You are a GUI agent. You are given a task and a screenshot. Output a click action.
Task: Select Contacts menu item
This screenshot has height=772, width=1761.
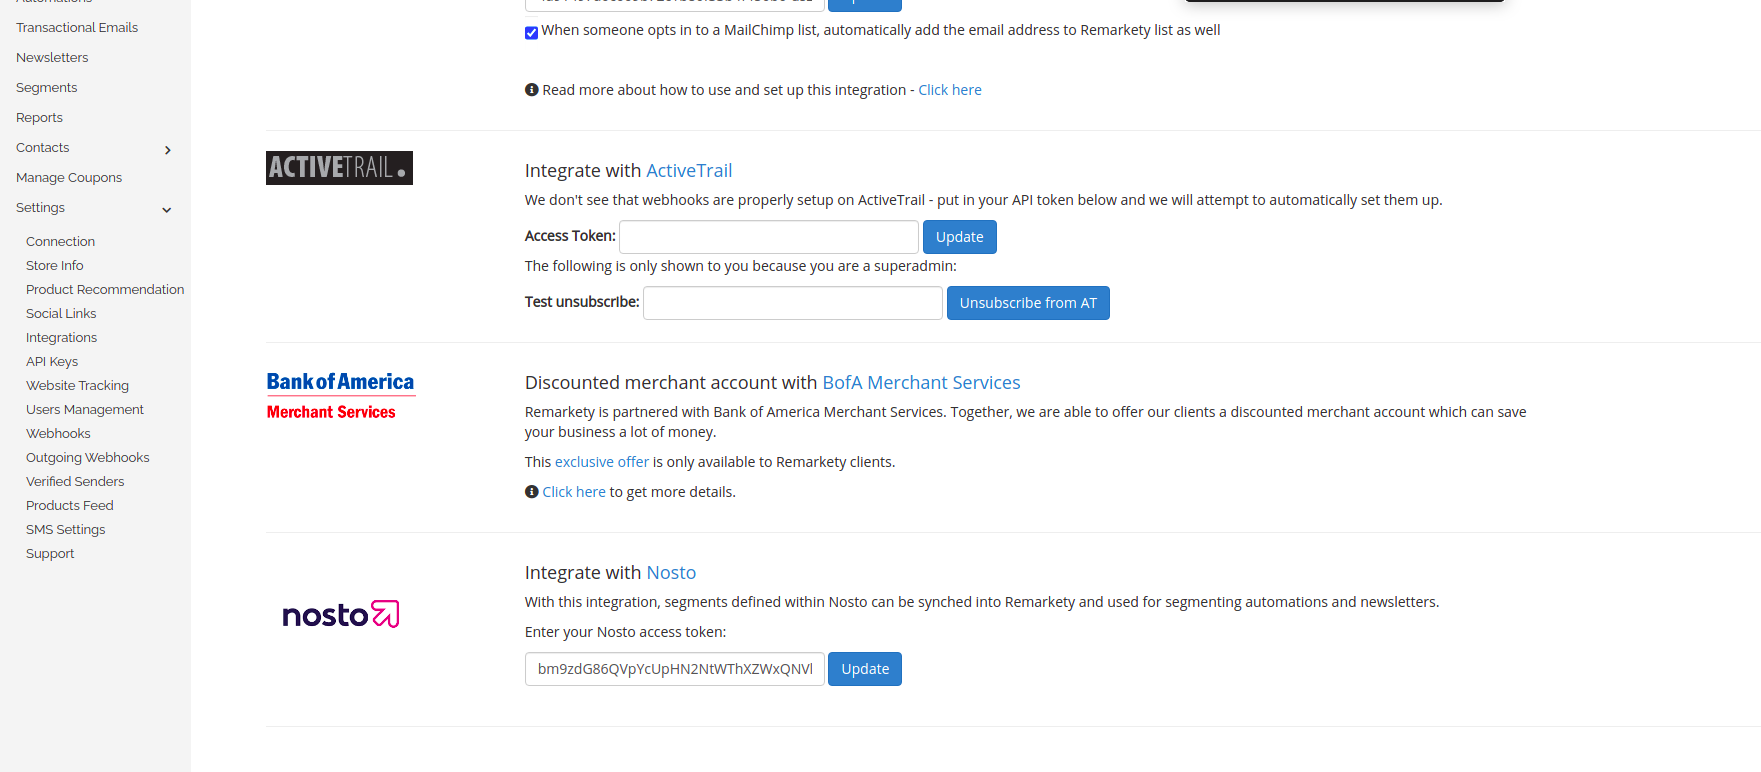coord(43,148)
